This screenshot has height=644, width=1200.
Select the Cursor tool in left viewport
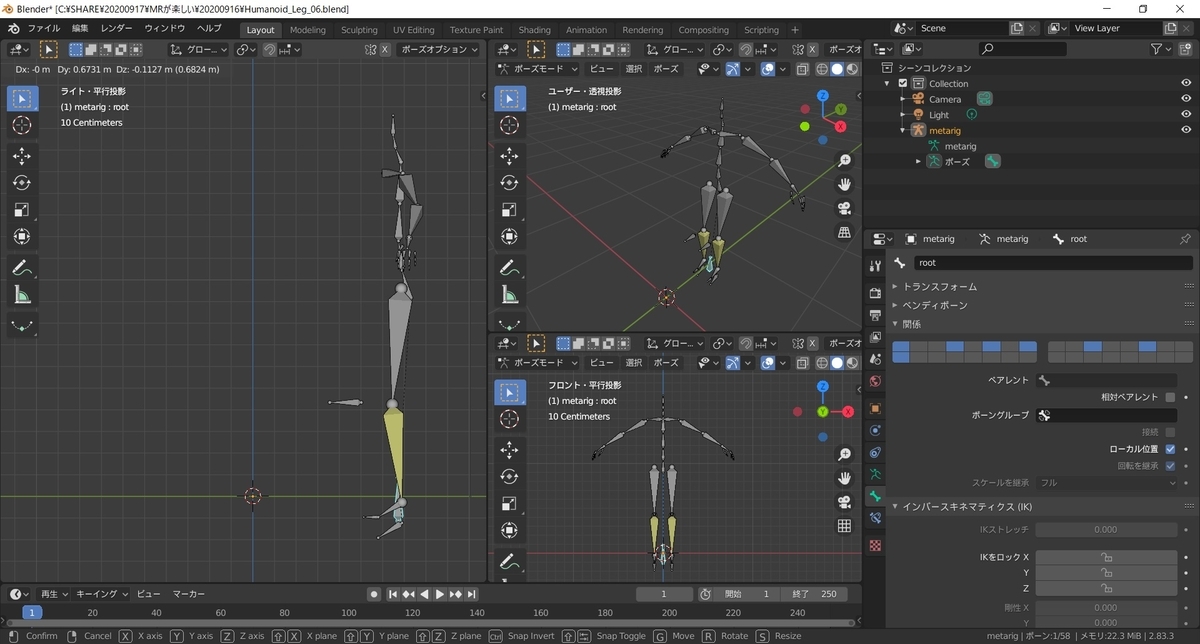tap(22, 125)
